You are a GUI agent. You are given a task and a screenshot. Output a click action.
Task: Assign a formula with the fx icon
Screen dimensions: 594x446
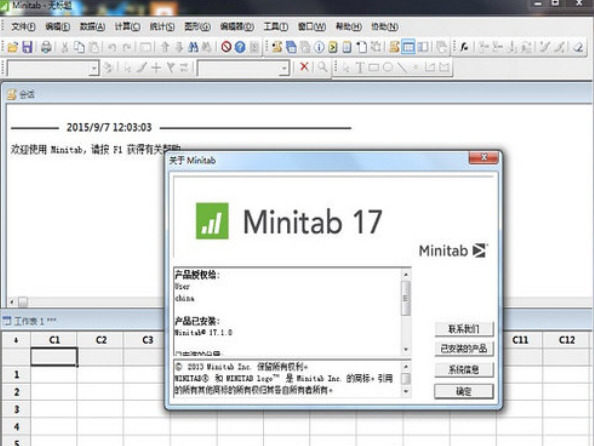click(464, 47)
